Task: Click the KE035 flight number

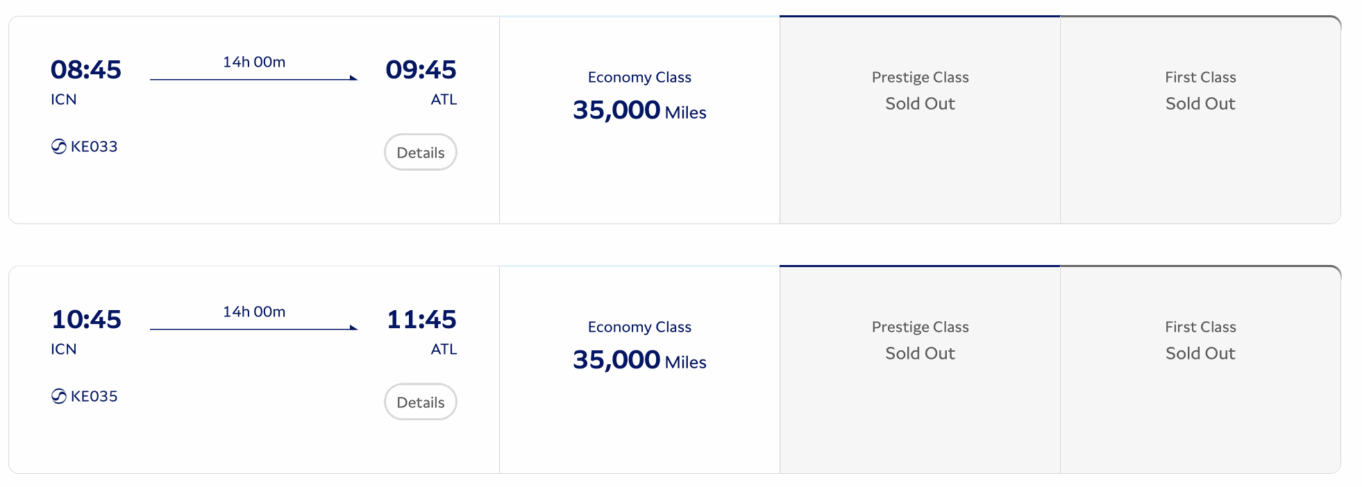Action: [94, 397]
